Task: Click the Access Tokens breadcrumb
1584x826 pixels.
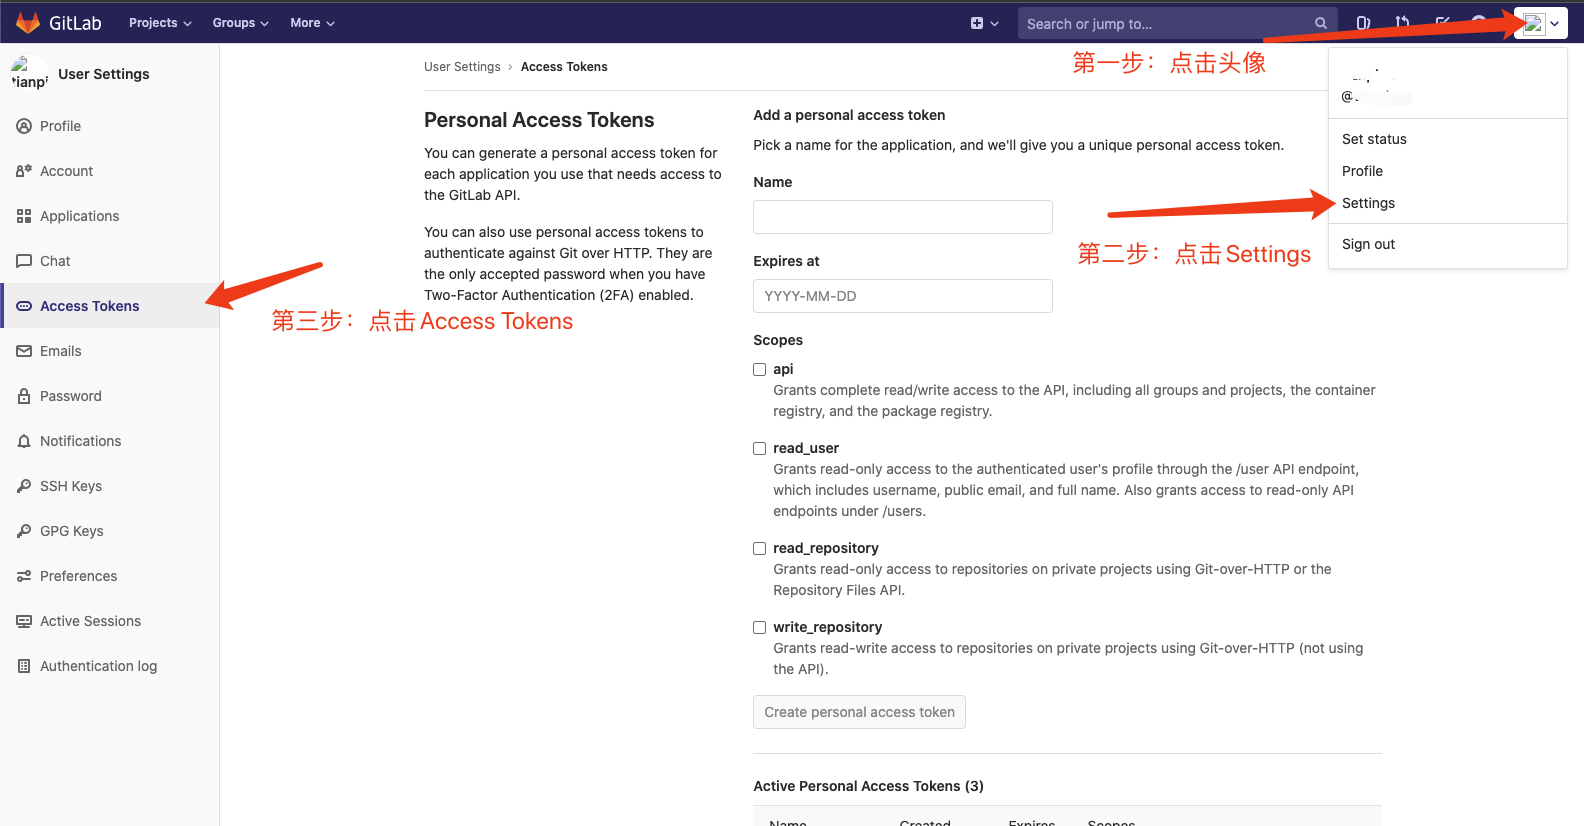Action: [x=564, y=67]
